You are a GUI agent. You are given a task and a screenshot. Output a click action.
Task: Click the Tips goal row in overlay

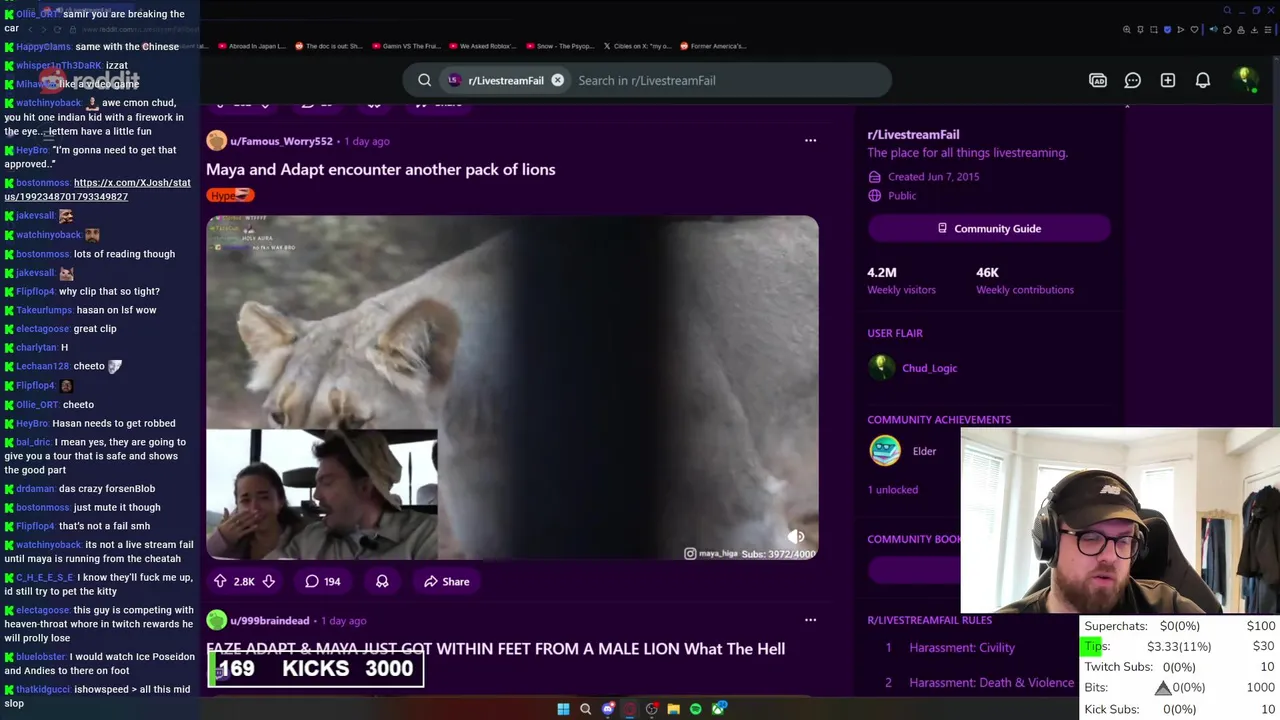1180,646
